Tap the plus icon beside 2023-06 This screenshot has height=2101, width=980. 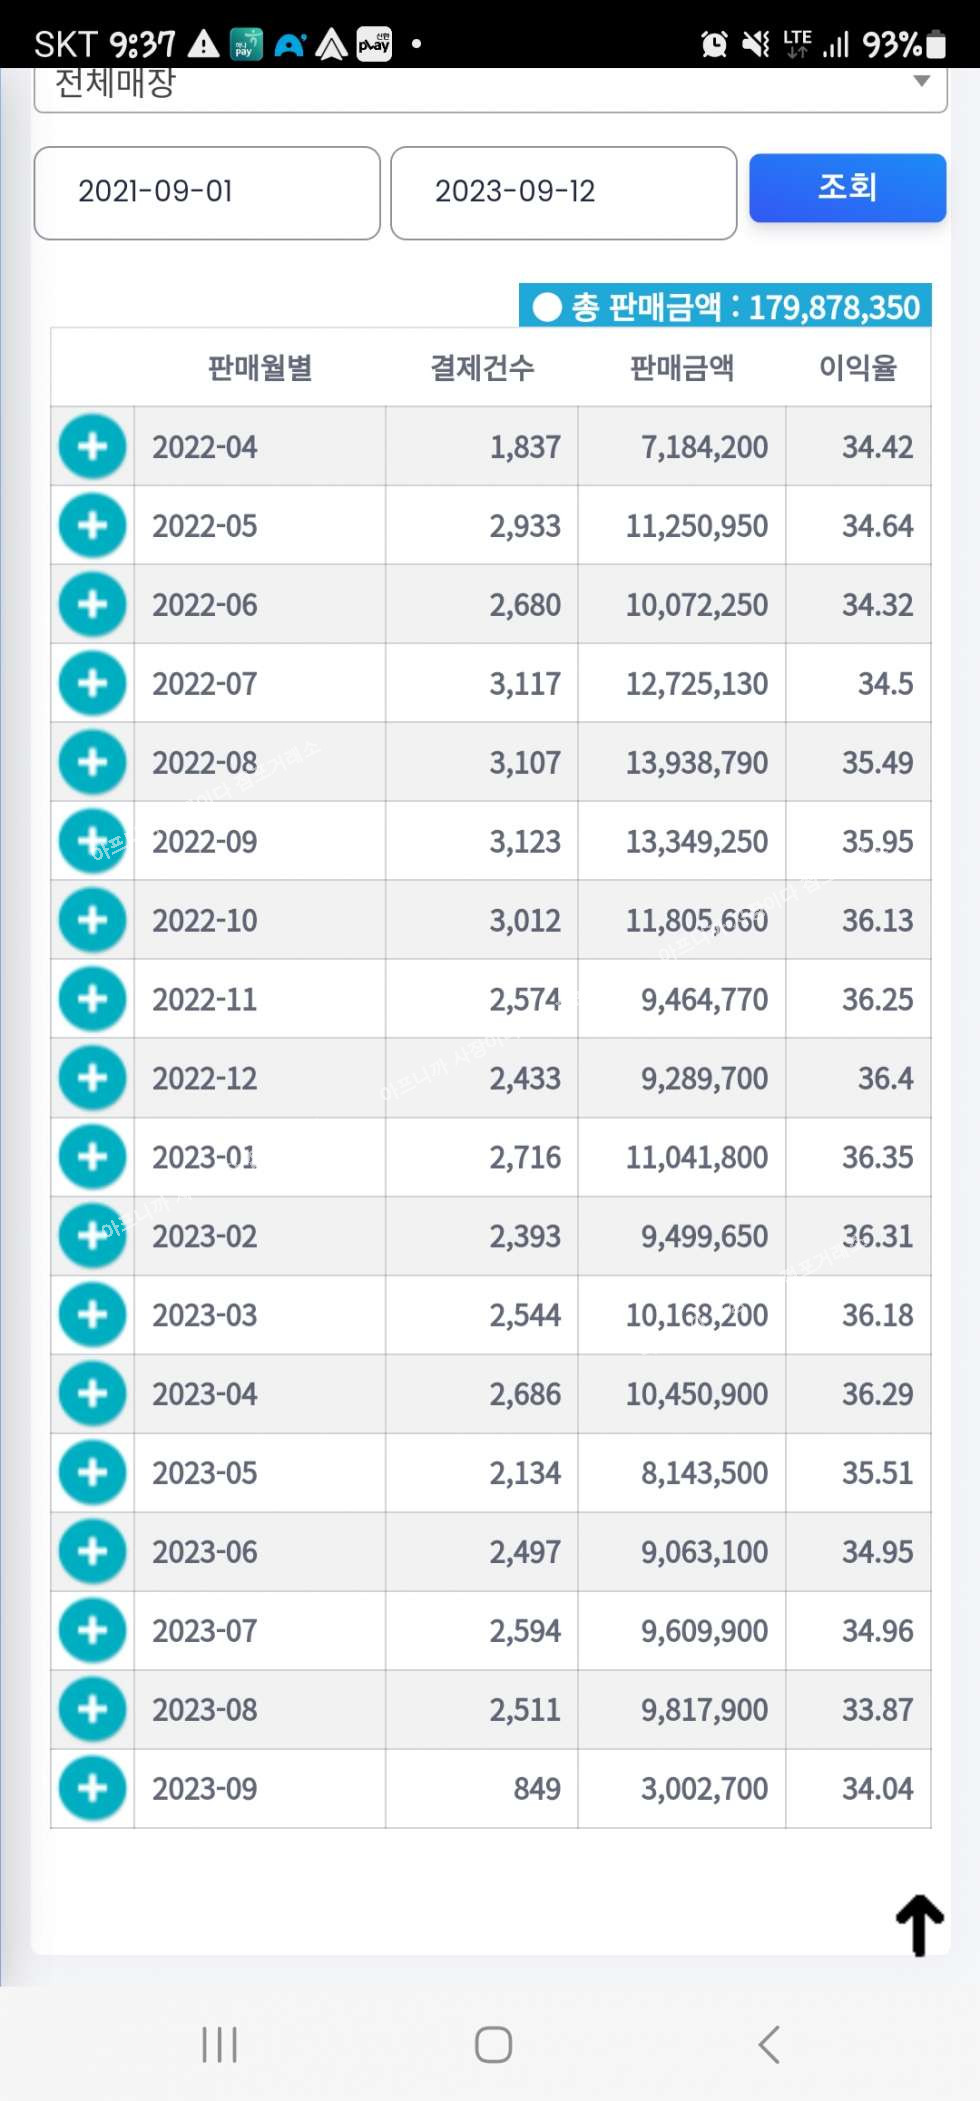point(92,1551)
